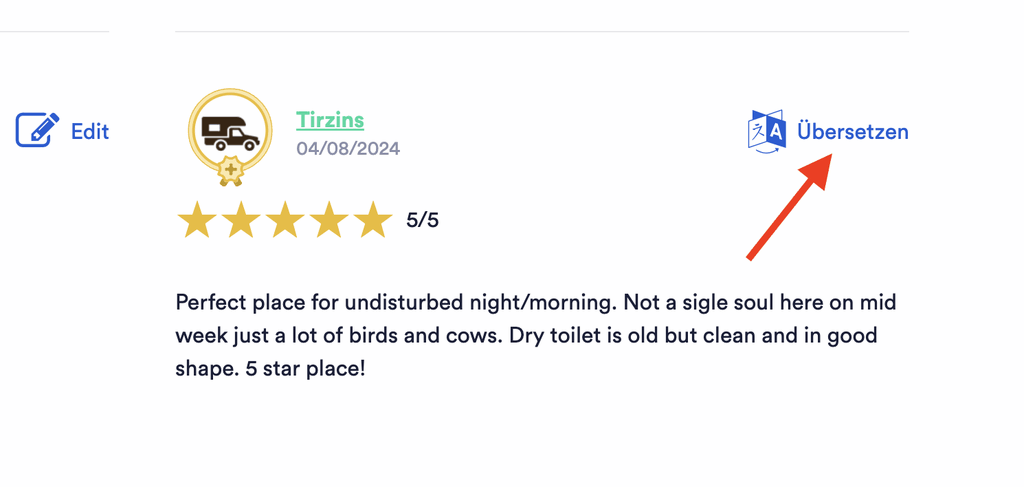Screen dimensions: 1024x487
Task: Translate the review via Übersetzen
Action: pos(852,132)
